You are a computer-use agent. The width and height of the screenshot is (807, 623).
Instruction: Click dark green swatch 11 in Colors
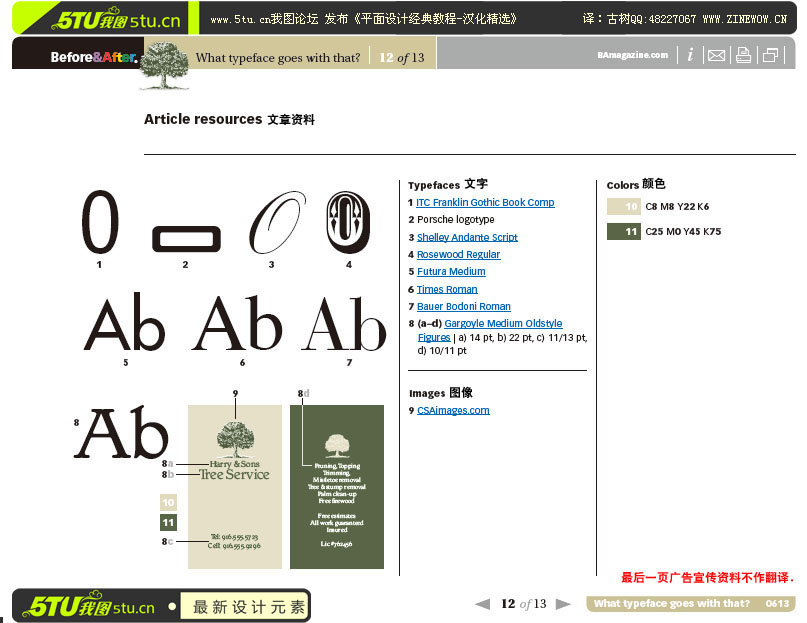pyautogui.click(x=624, y=232)
